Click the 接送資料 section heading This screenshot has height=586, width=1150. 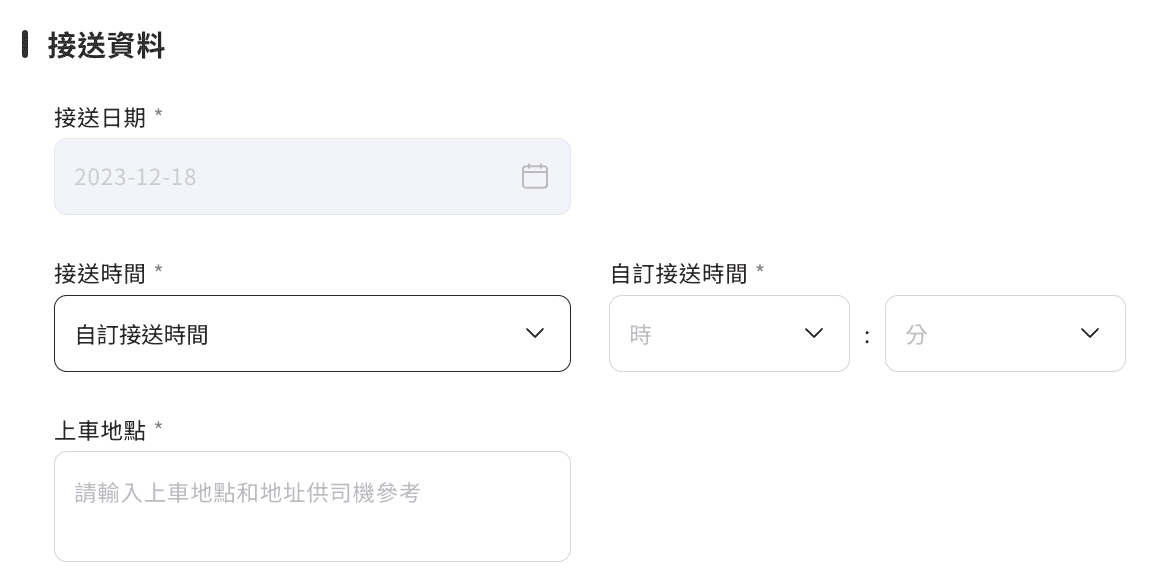pyautogui.click(x=106, y=45)
